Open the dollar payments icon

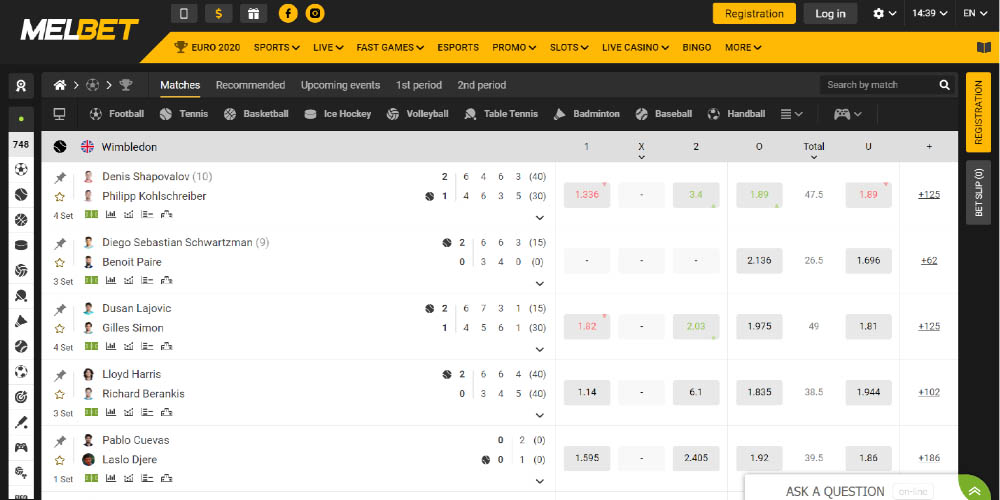tap(219, 14)
